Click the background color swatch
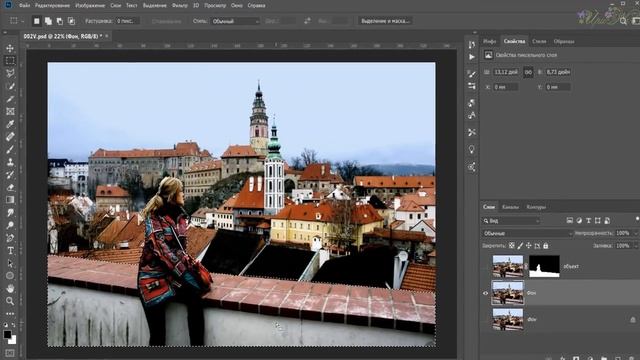Screen dimensions: 640x360 (x=13, y=340)
